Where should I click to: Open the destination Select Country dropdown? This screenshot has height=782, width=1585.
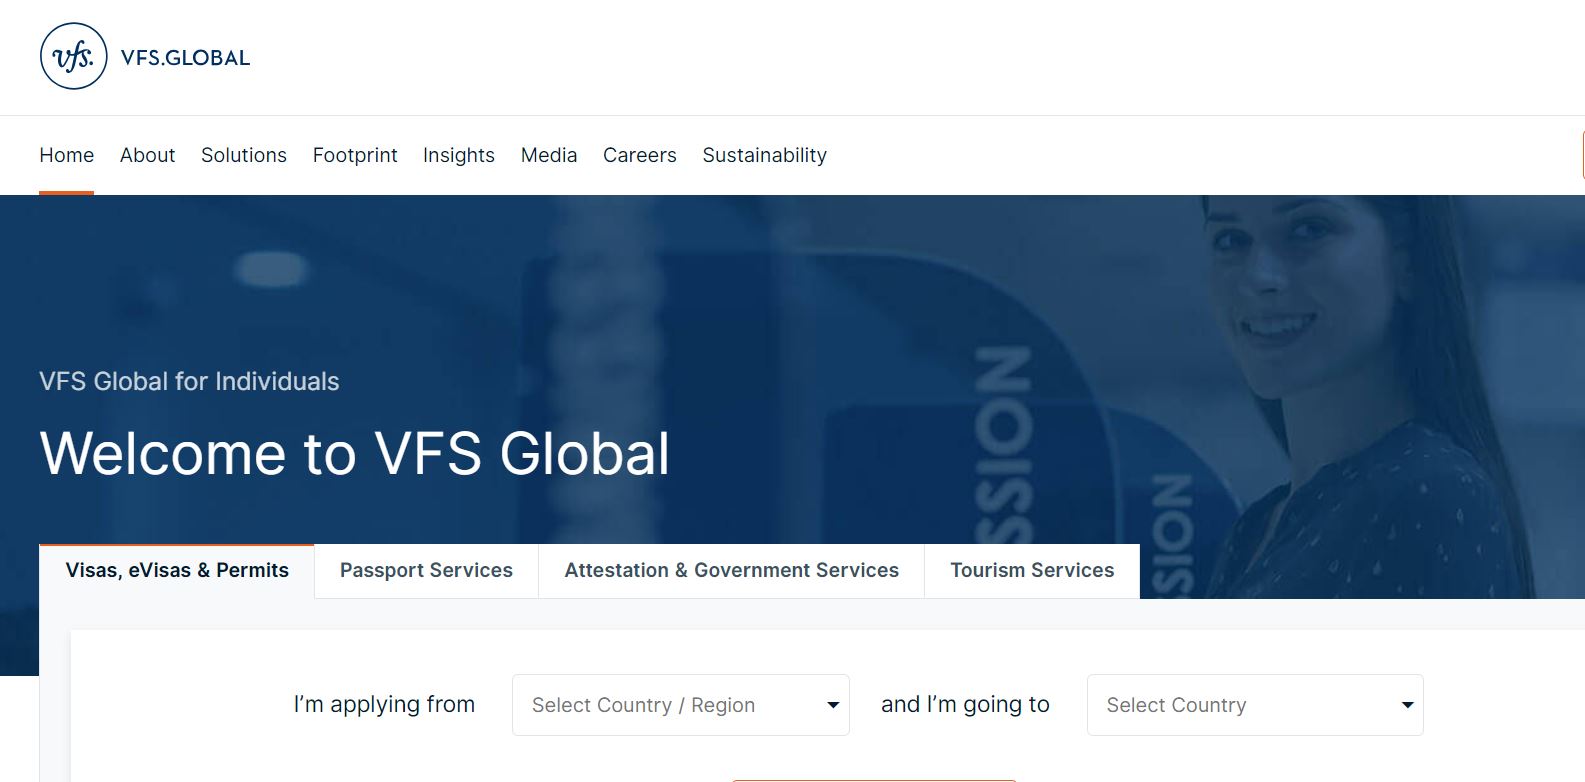tap(1255, 705)
